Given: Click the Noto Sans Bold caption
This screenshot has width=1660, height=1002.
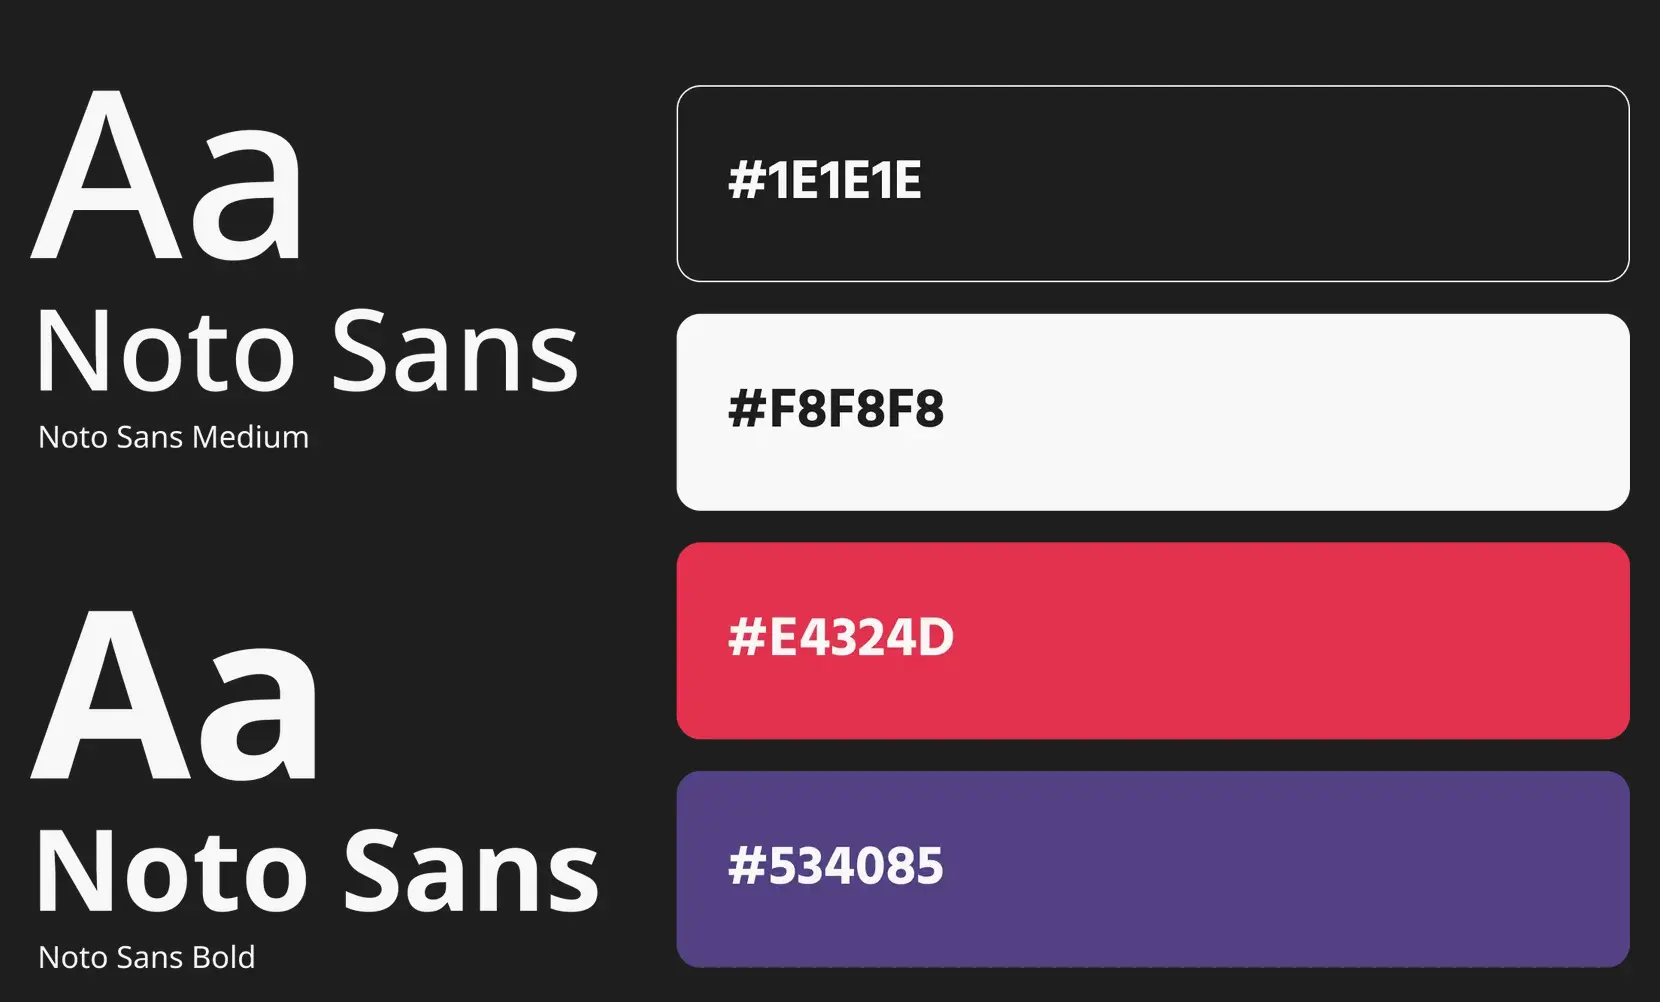Looking at the screenshot, I should click(x=147, y=957).
